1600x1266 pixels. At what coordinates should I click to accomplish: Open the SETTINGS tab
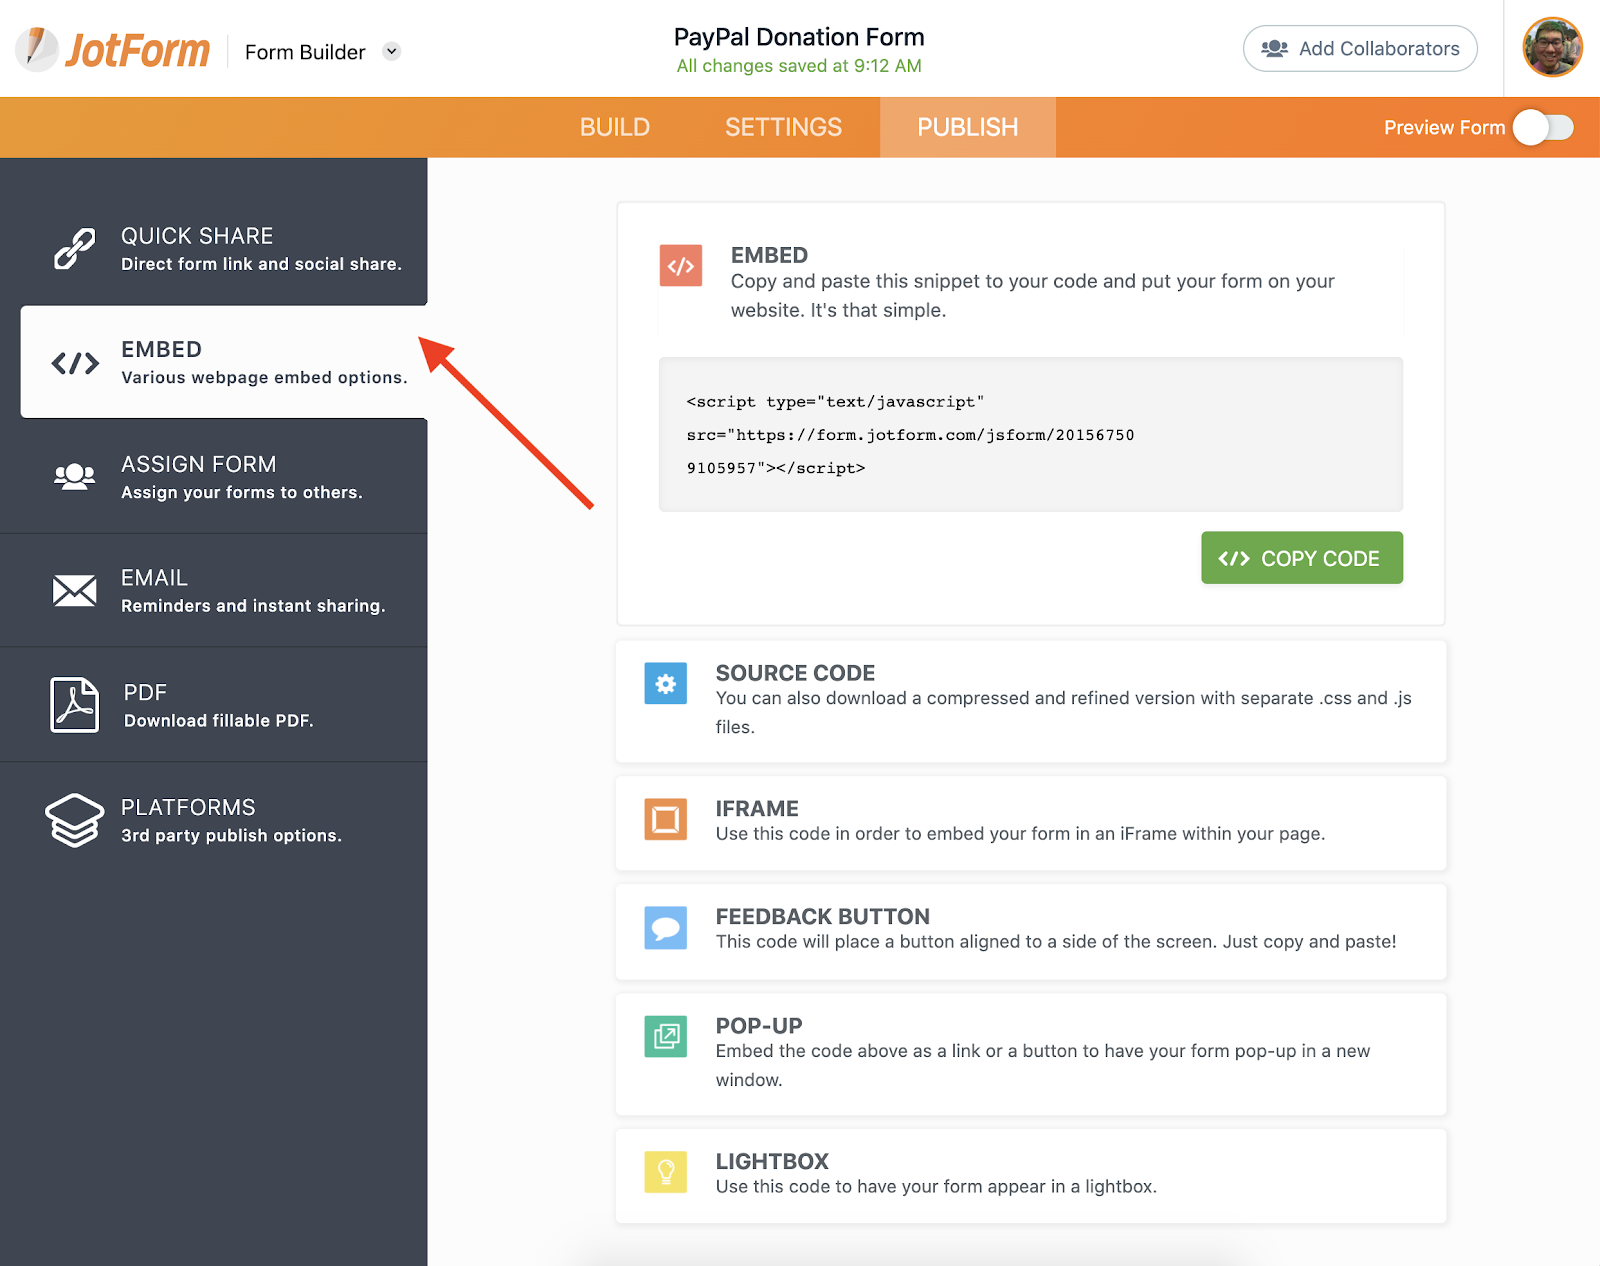coord(783,127)
